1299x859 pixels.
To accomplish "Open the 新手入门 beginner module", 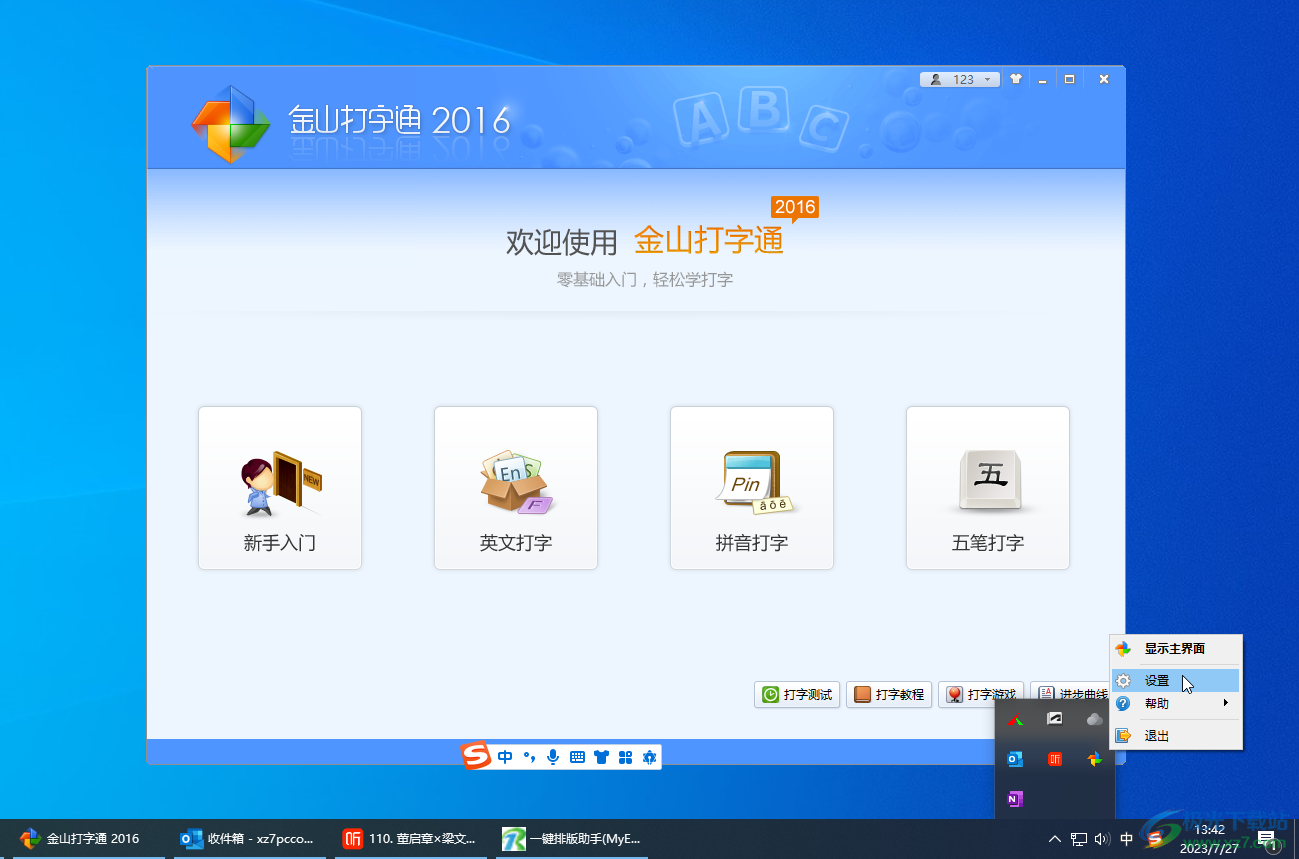I will click(280, 488).
